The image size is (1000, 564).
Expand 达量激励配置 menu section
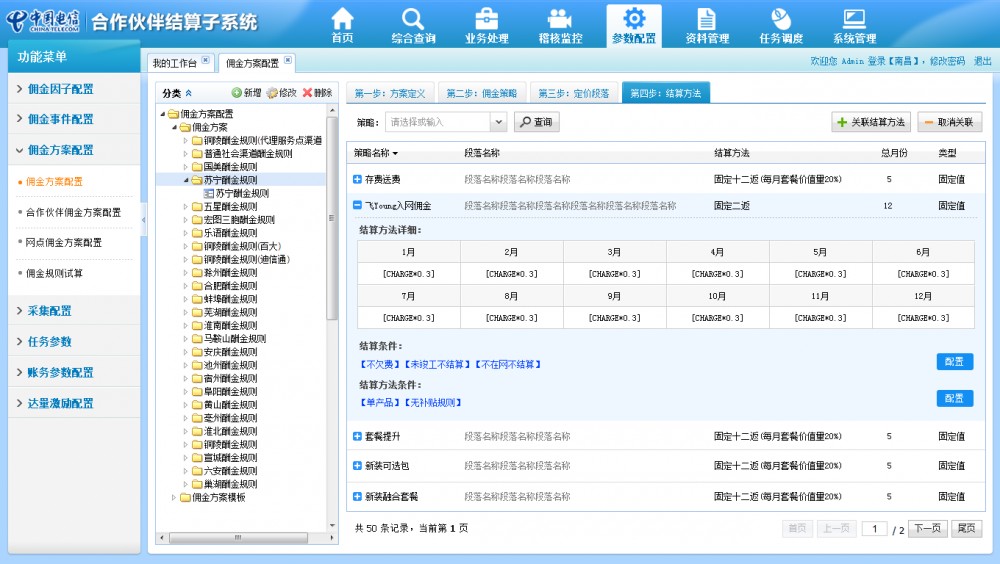74,403
